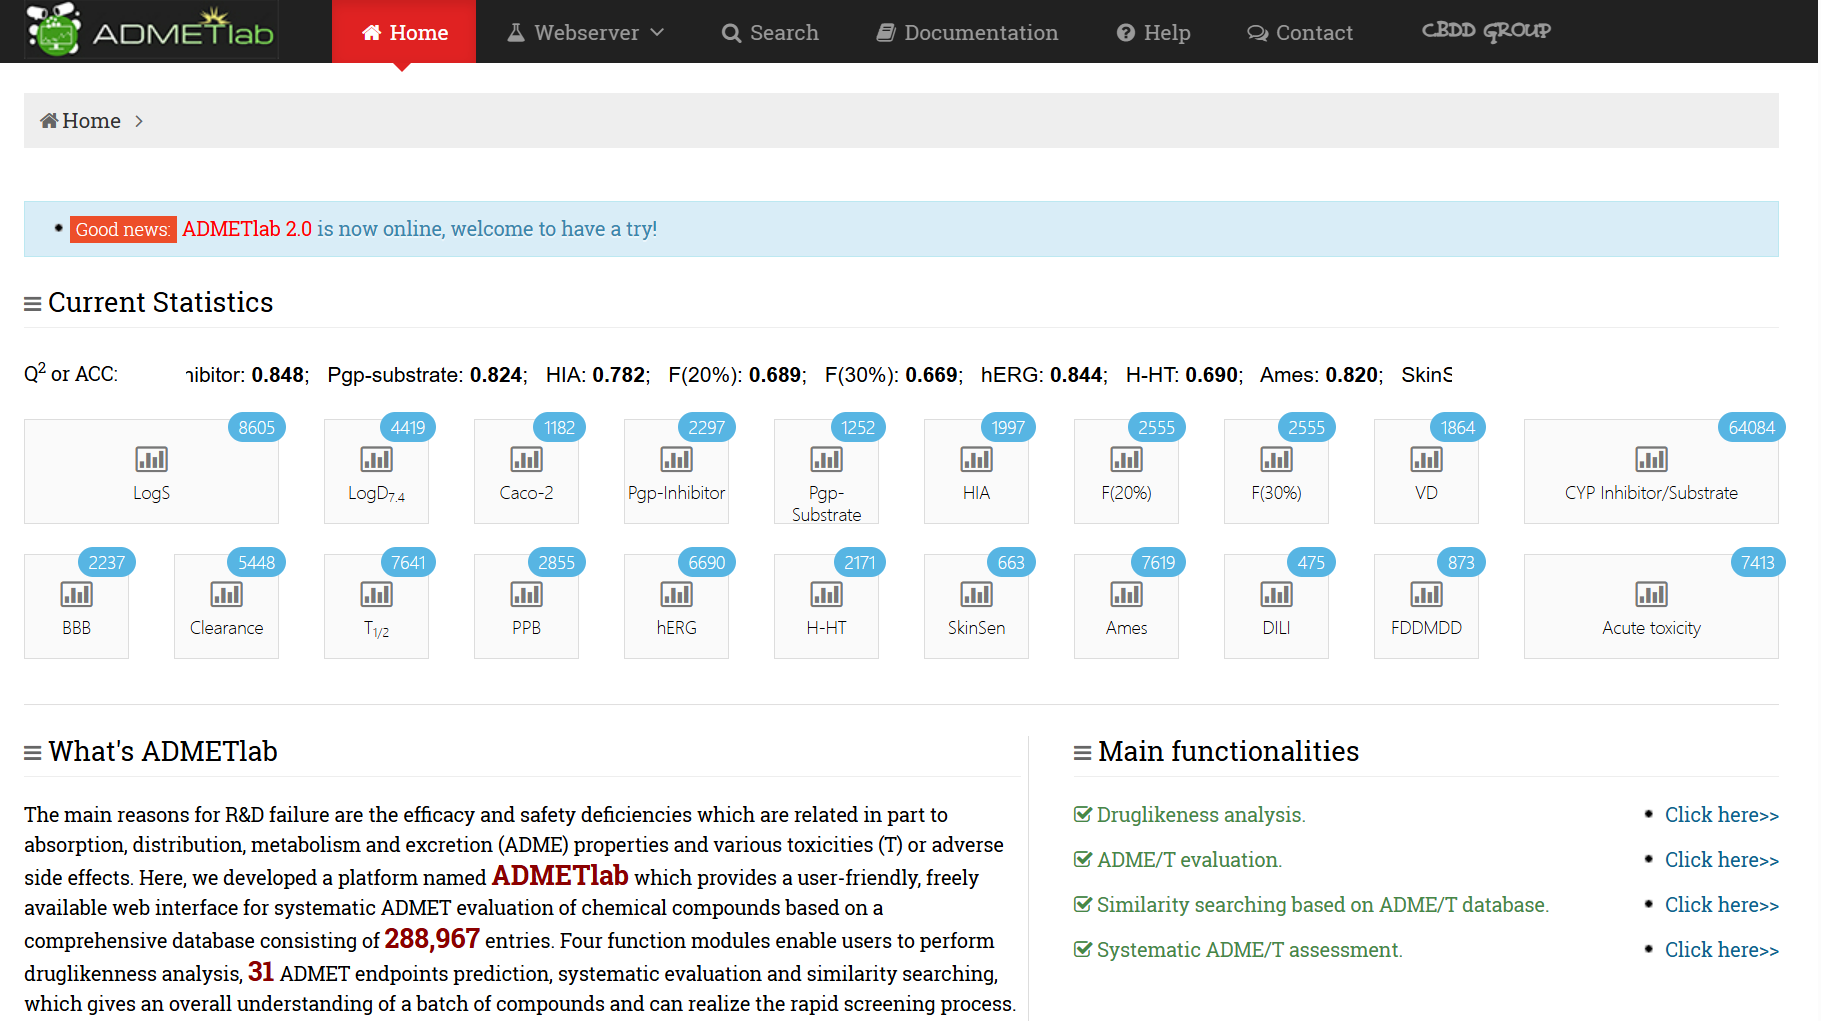Click the CBDD Group logo
The height and width of the screenshot is (1021, 1821).
coord(1486,31)
